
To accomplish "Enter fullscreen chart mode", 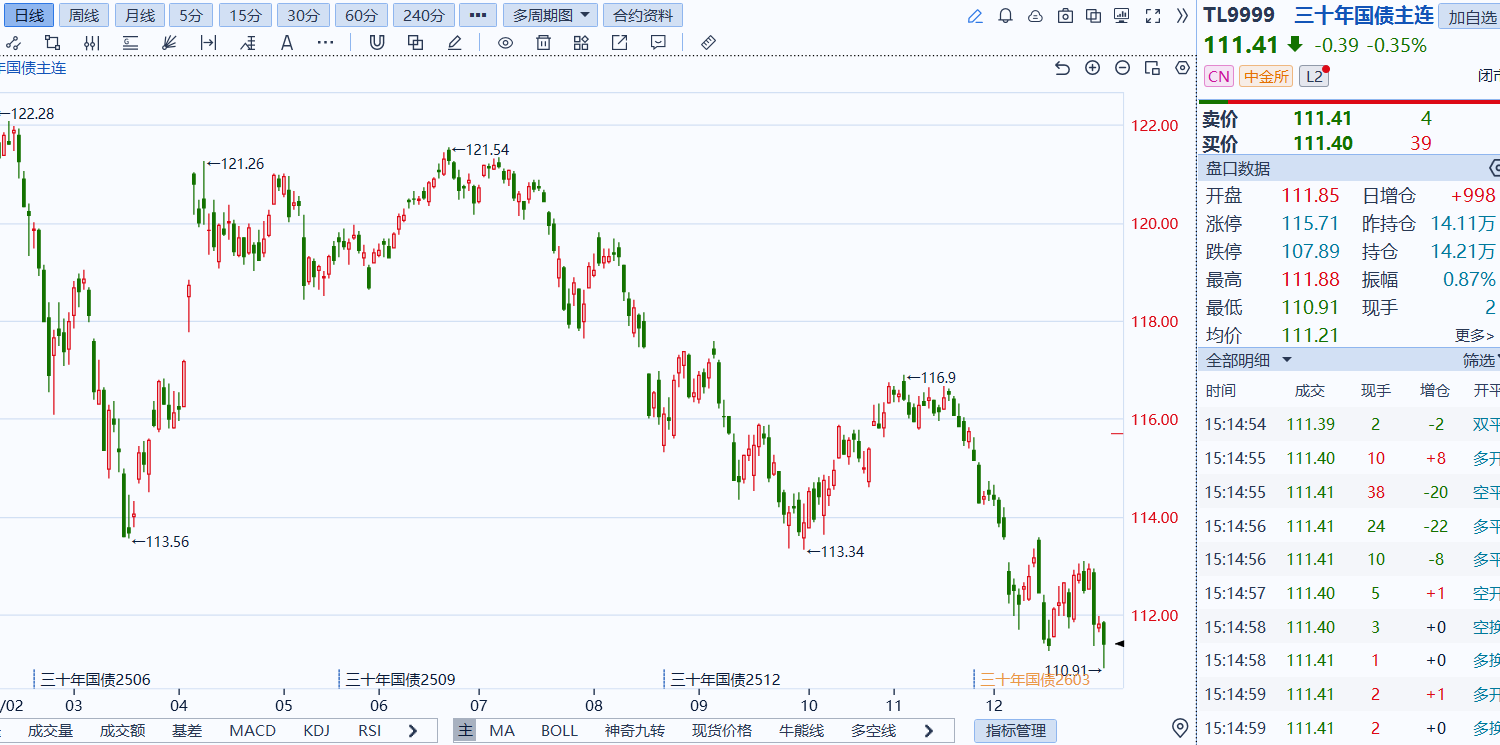I will [x=1153, y=16].
